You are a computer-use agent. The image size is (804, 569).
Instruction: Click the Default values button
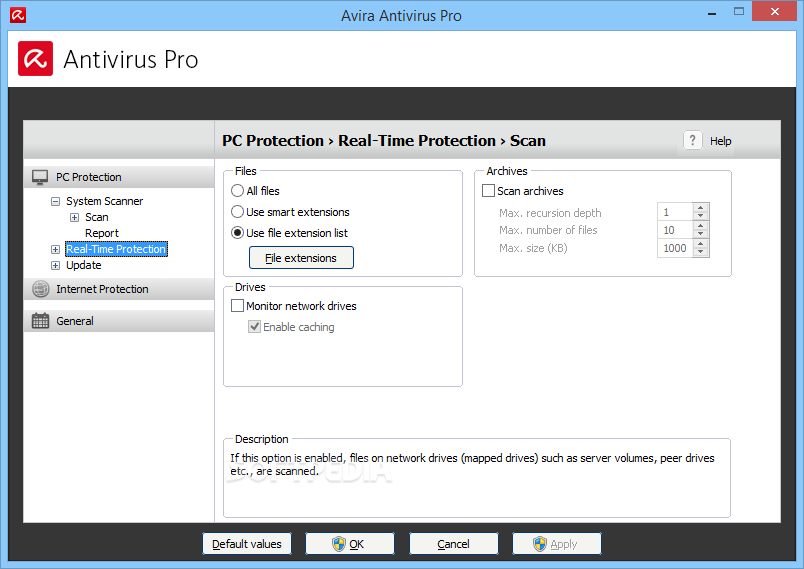tap(247, 544)
